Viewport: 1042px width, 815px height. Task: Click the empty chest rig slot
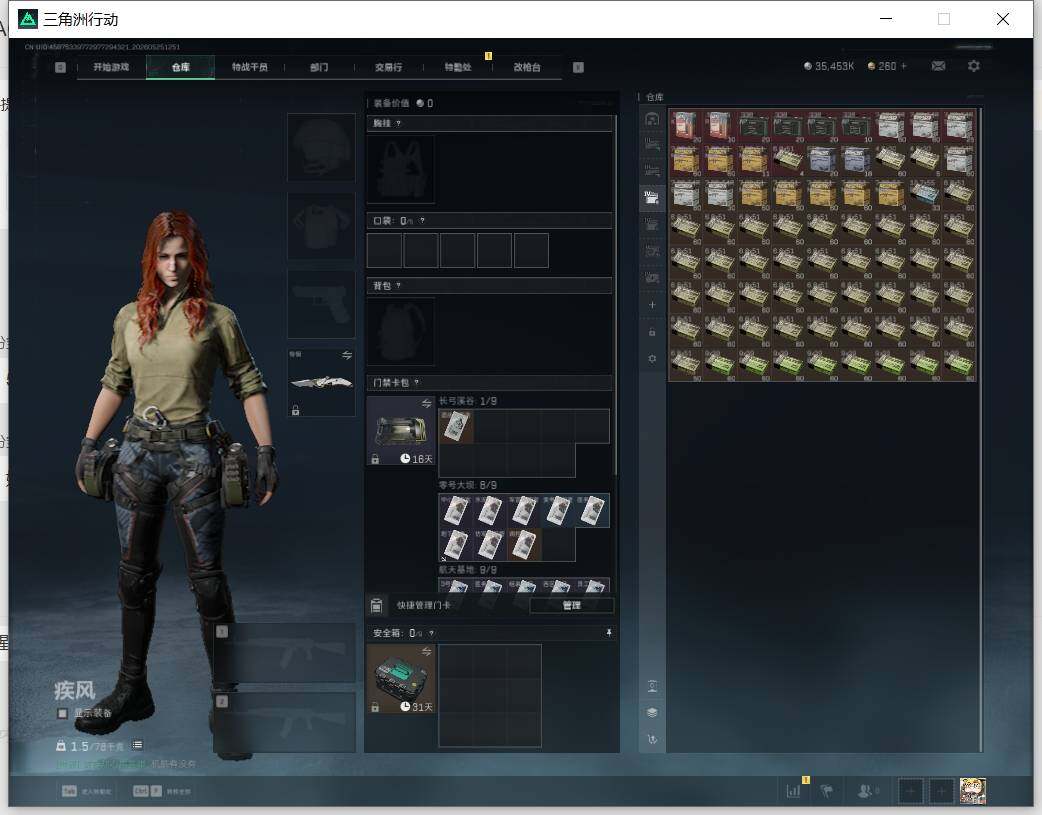(401, 170)
